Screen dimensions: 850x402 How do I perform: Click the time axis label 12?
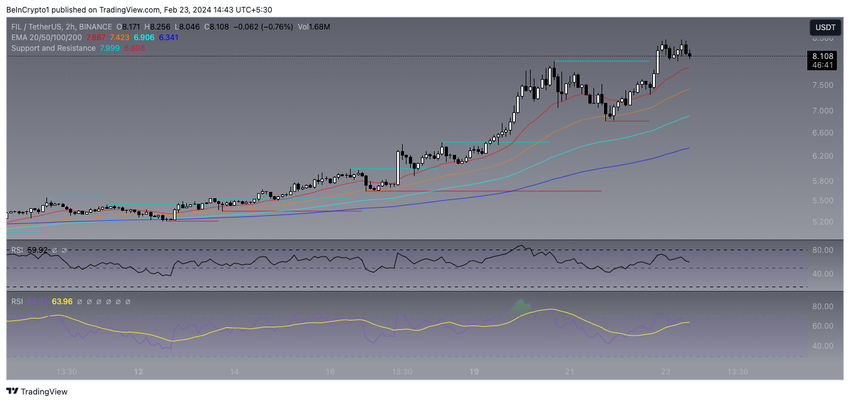140,371
